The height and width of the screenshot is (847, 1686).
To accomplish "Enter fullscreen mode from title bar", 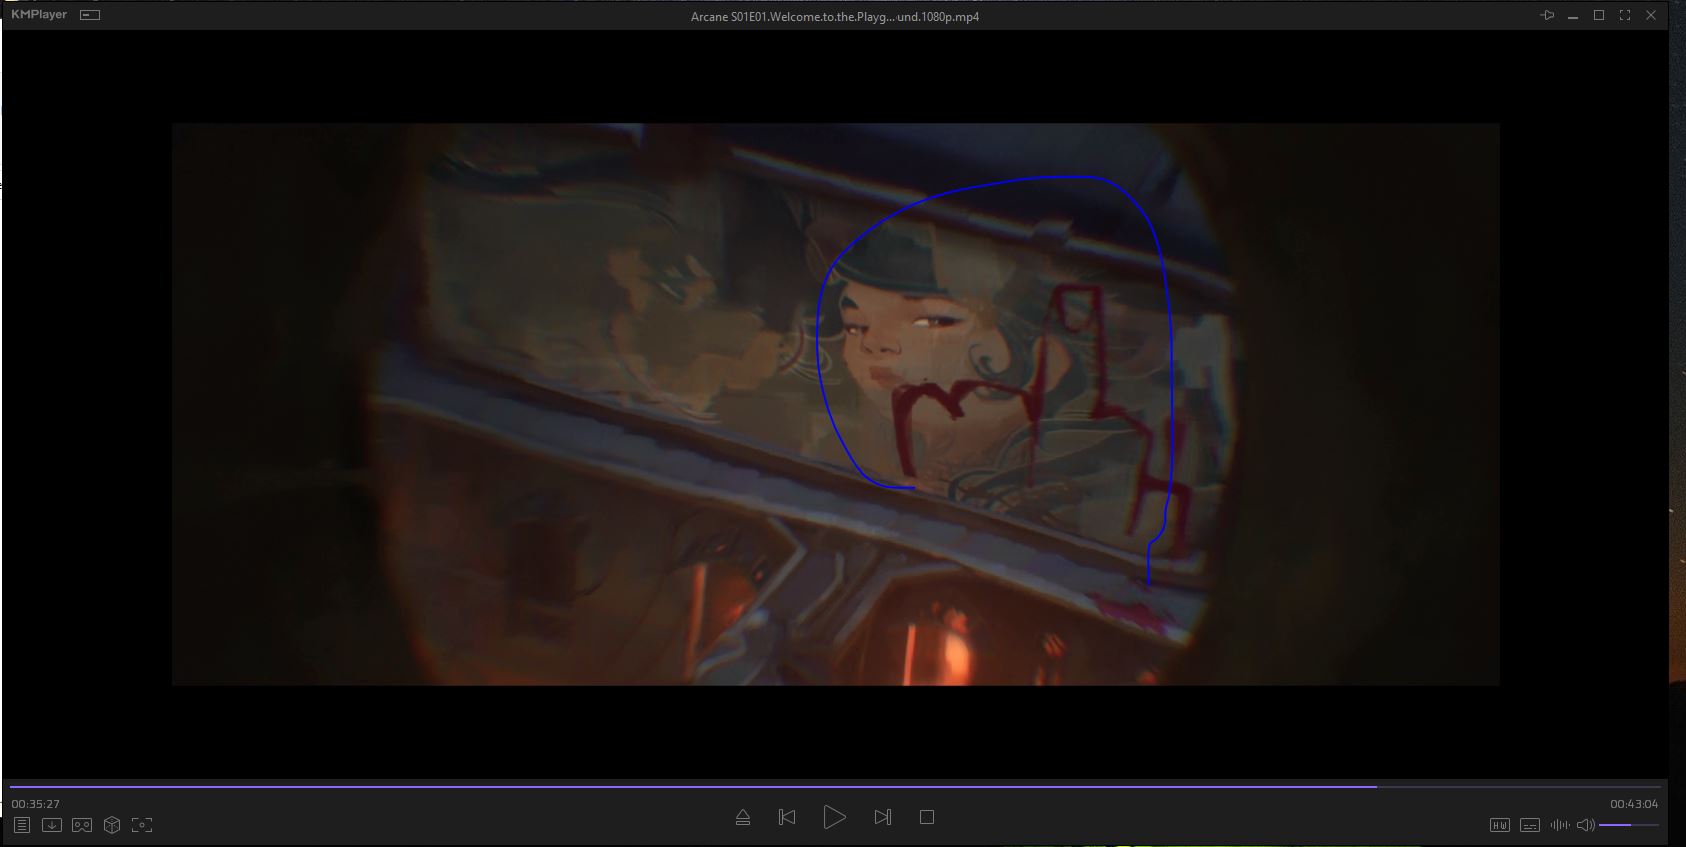I will pyautogui.click(x=1625, y=15).
